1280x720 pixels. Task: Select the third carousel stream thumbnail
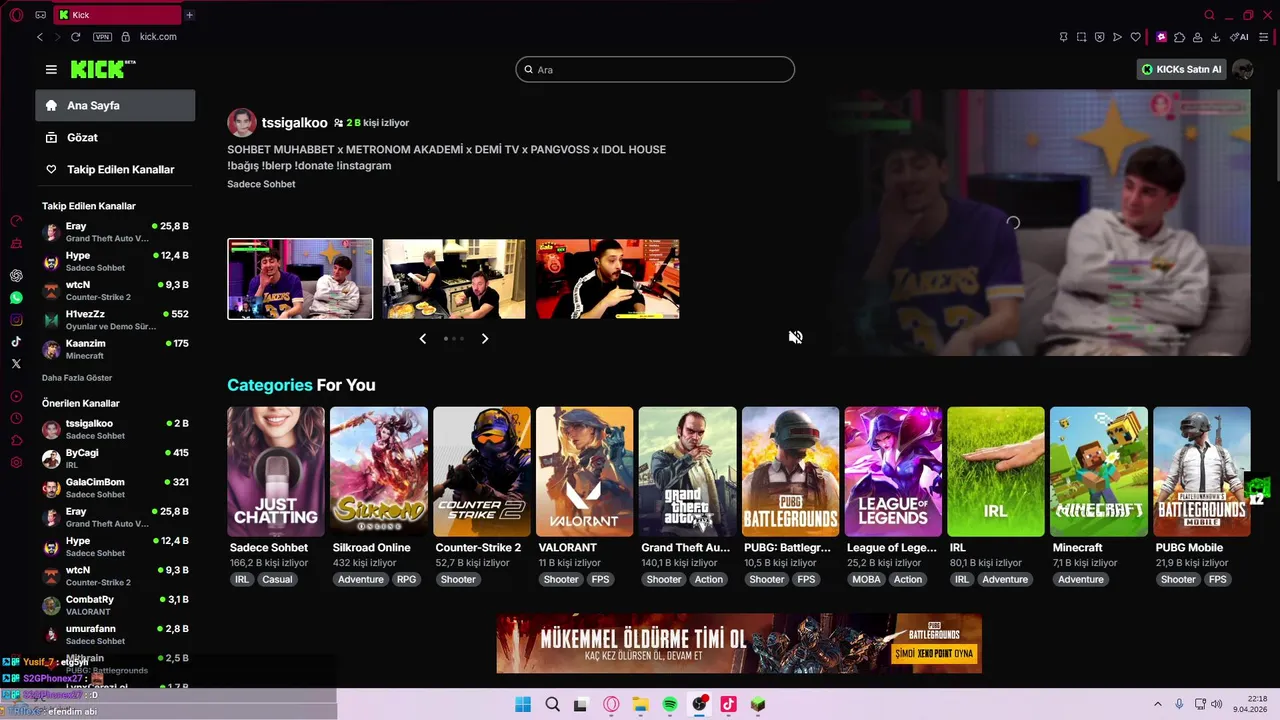608,279
